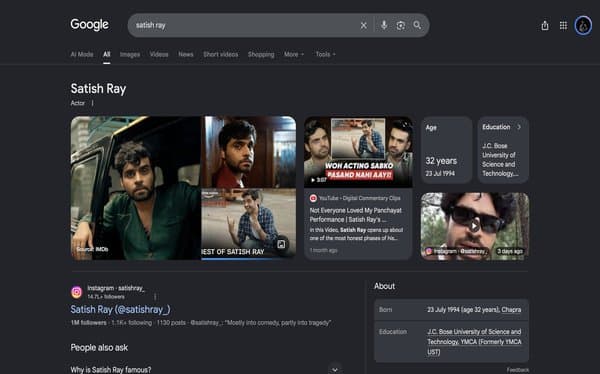Expand the Education card chevron
Image resolution: width=600 pixels, height=374 pixels.
[x=519, y=127]
